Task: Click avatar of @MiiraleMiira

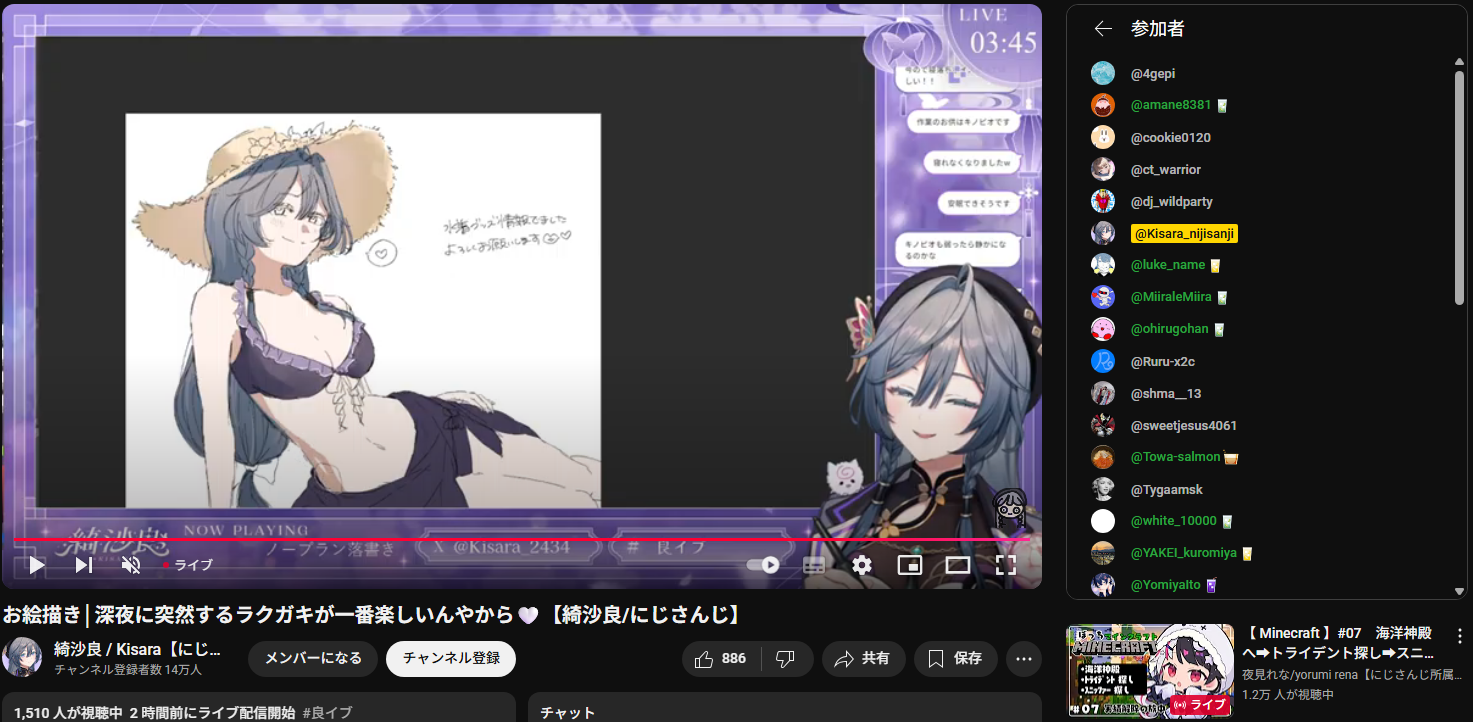Action: coord(1103,297)
